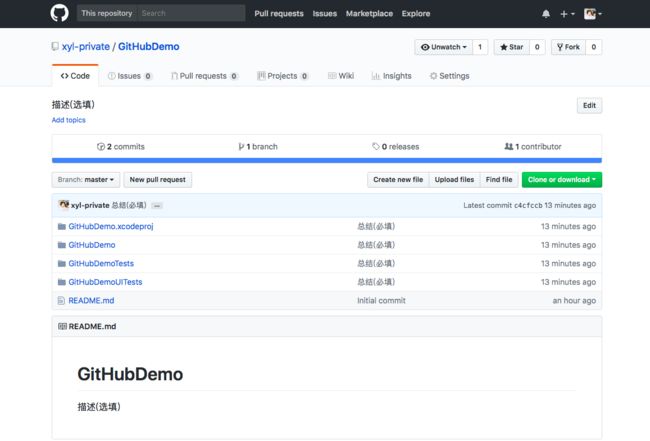Screen dimensions: 650x441
Task: View the stargazers count
Action: 537,47
